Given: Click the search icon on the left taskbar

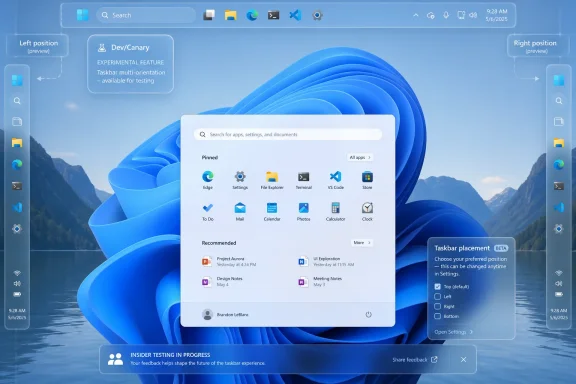Looking at the screenshot, I should click(x=17, y=101).
